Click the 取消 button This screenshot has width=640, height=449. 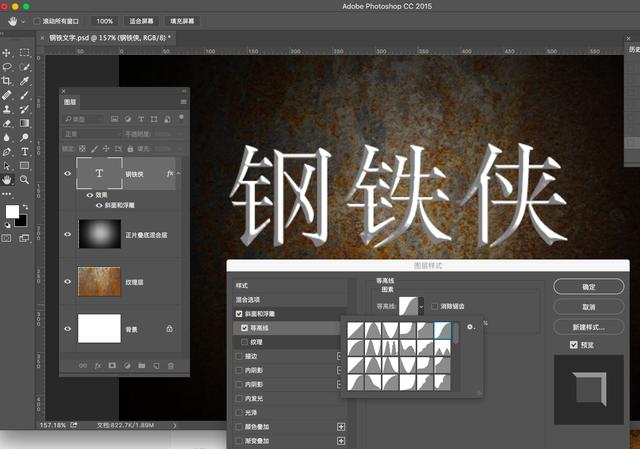(589, 307)
